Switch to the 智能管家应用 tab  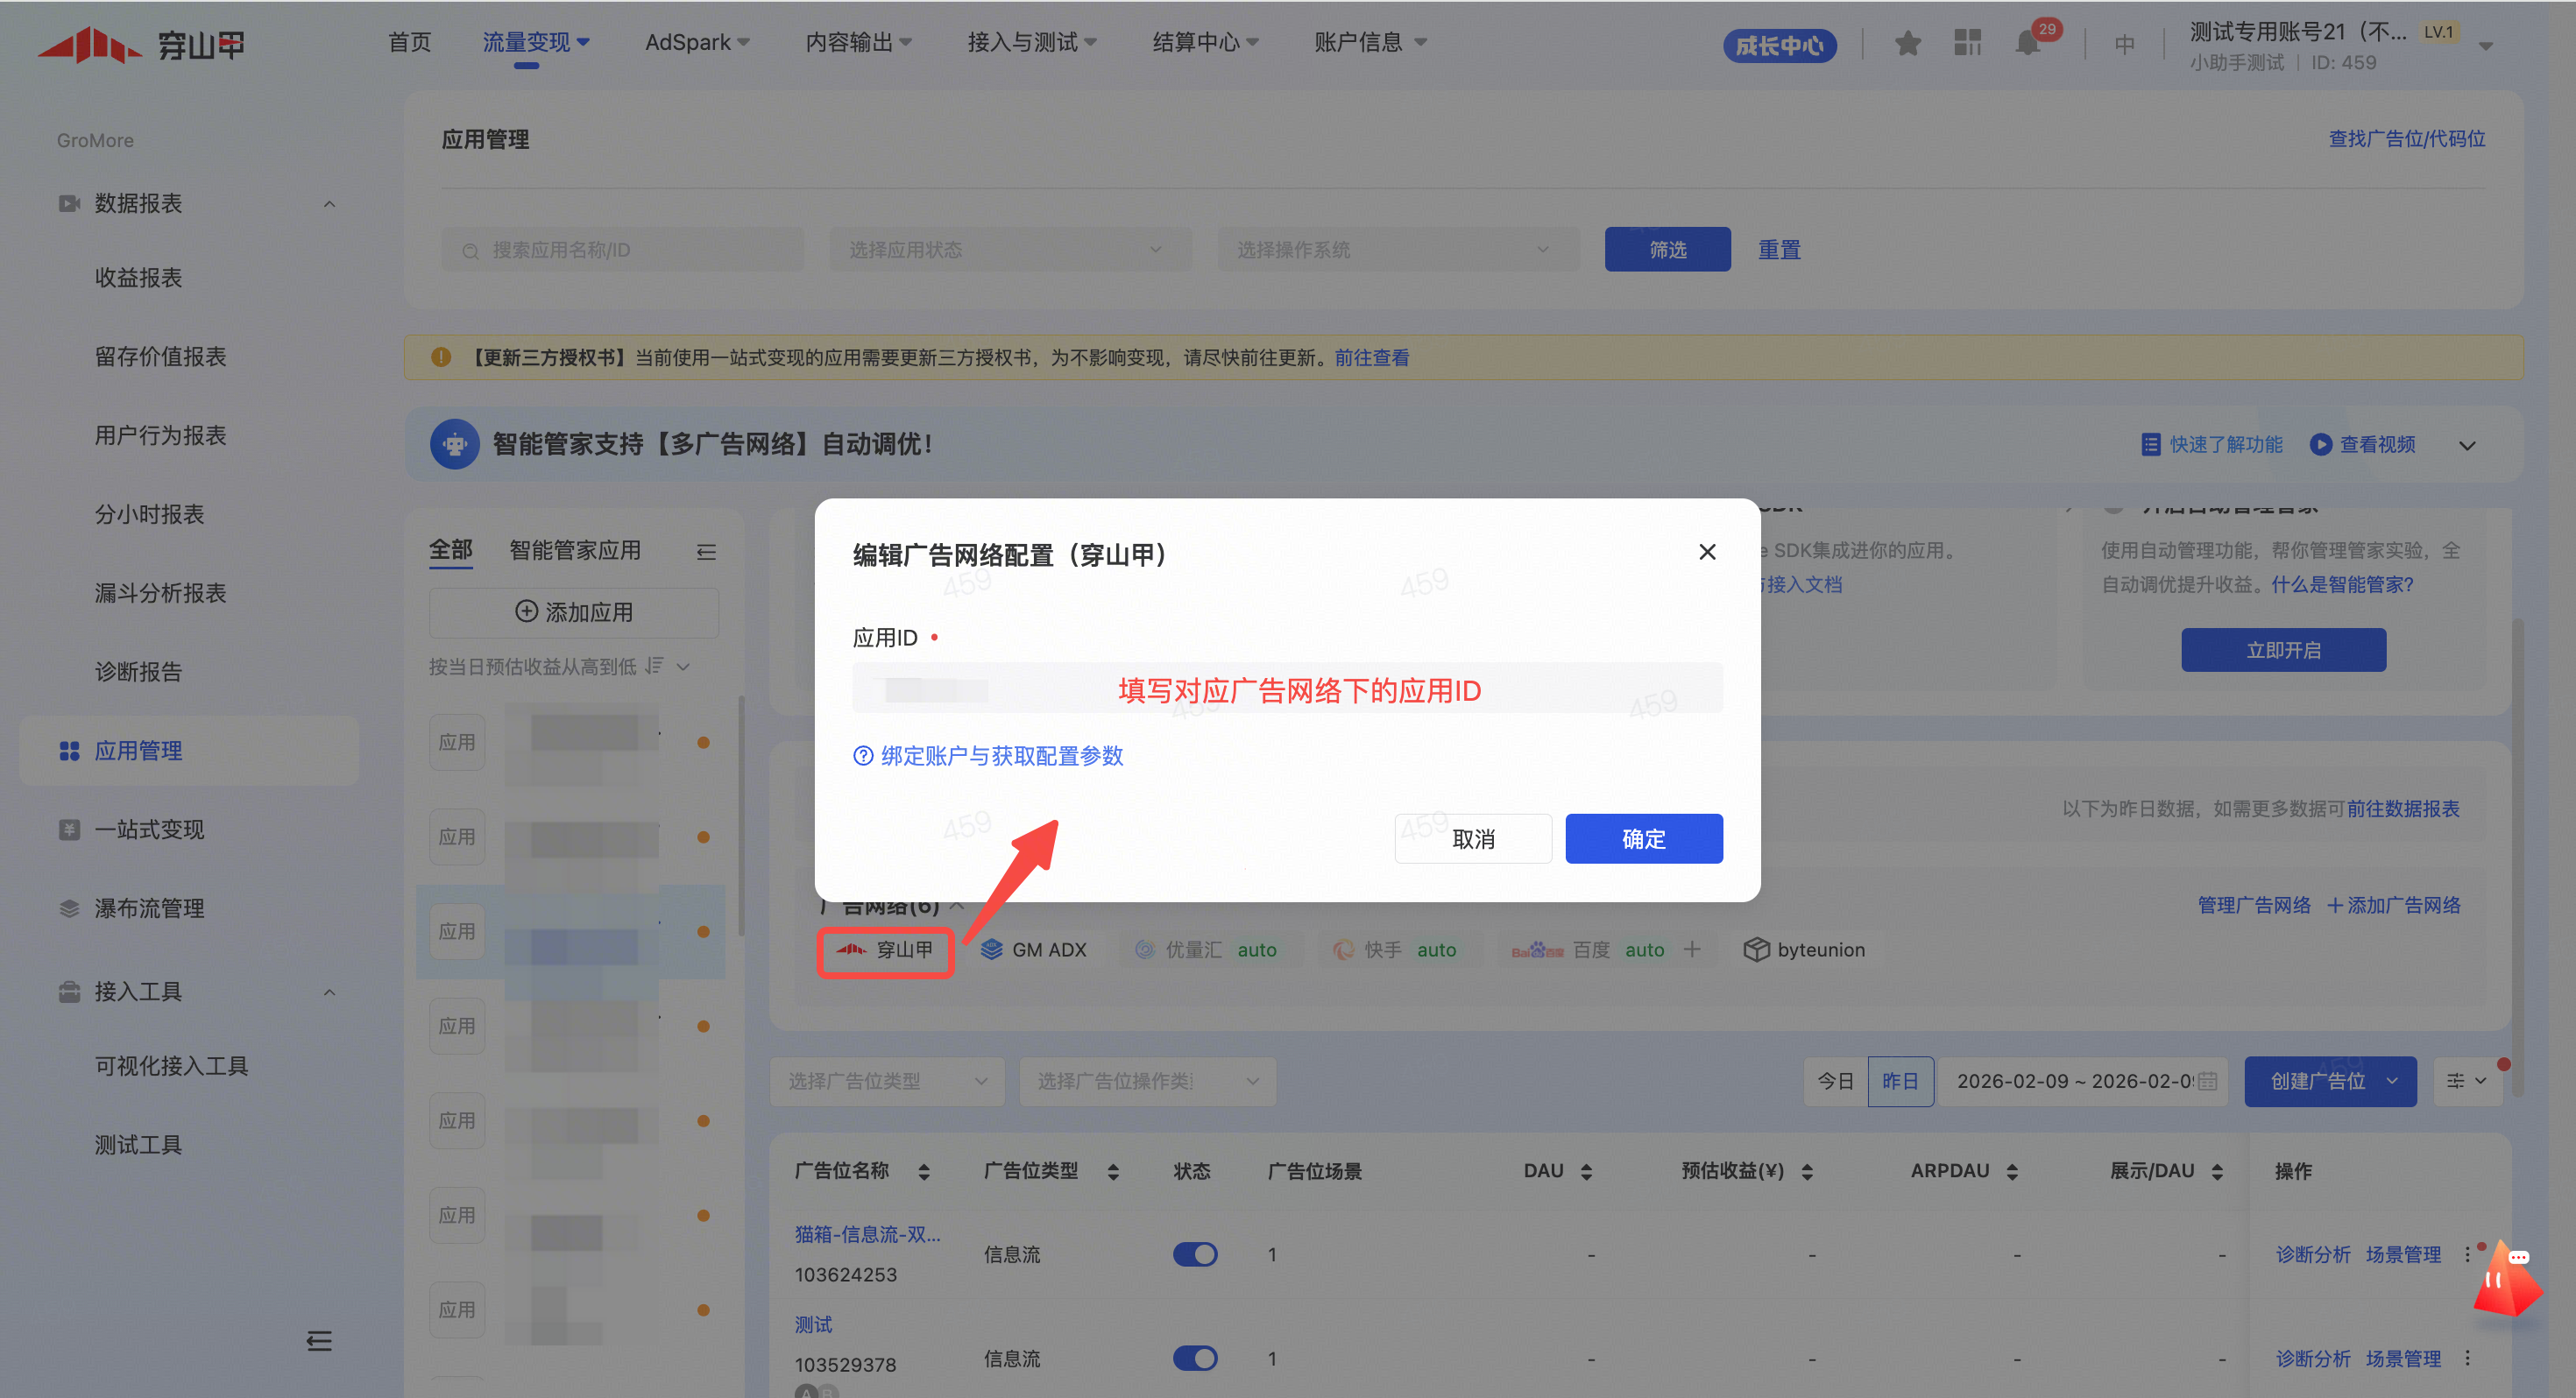(x=575, y=550)
